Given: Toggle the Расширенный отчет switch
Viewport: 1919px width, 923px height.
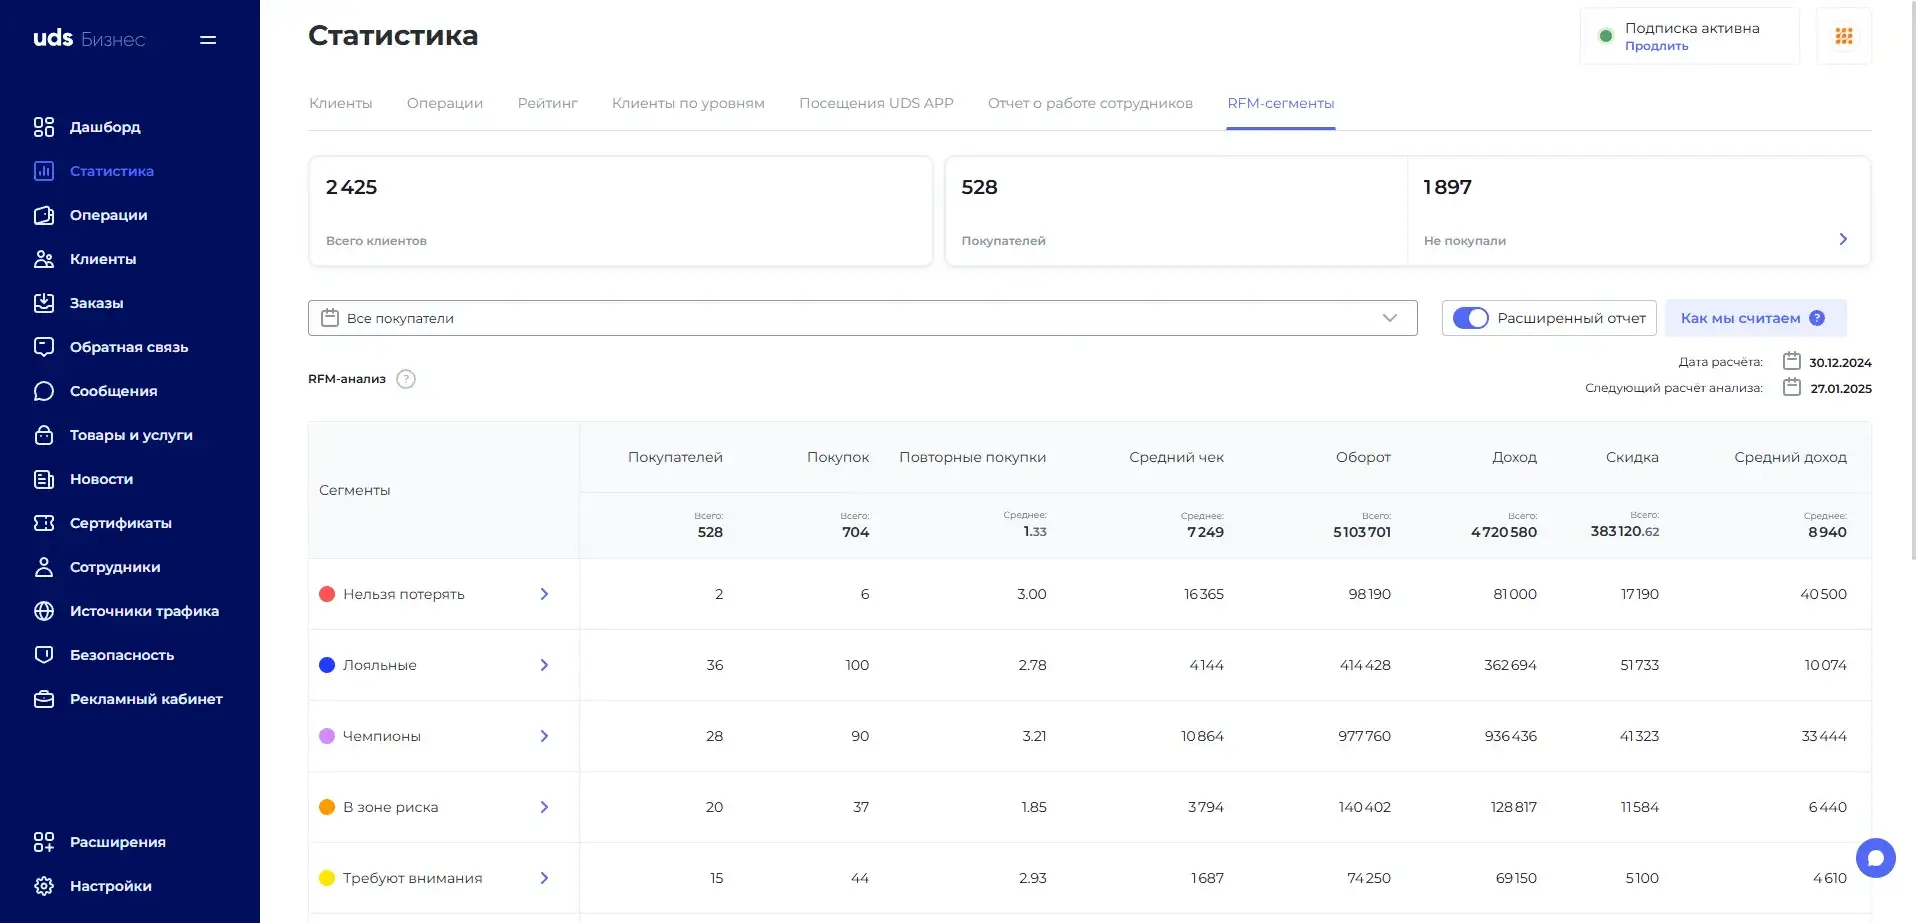Looking at the screenshot, I should [1470, 318].
